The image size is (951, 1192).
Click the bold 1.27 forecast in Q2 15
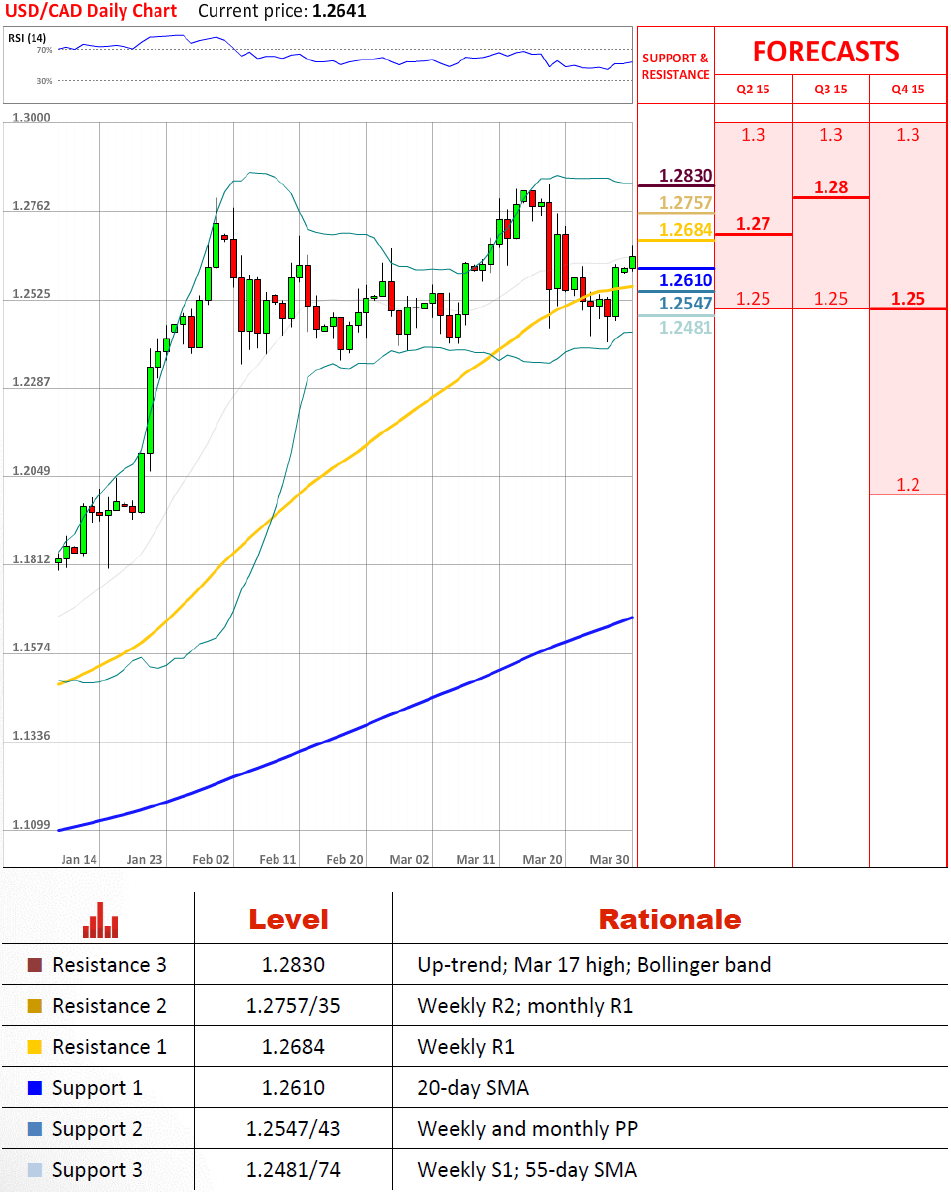[753, 224]
